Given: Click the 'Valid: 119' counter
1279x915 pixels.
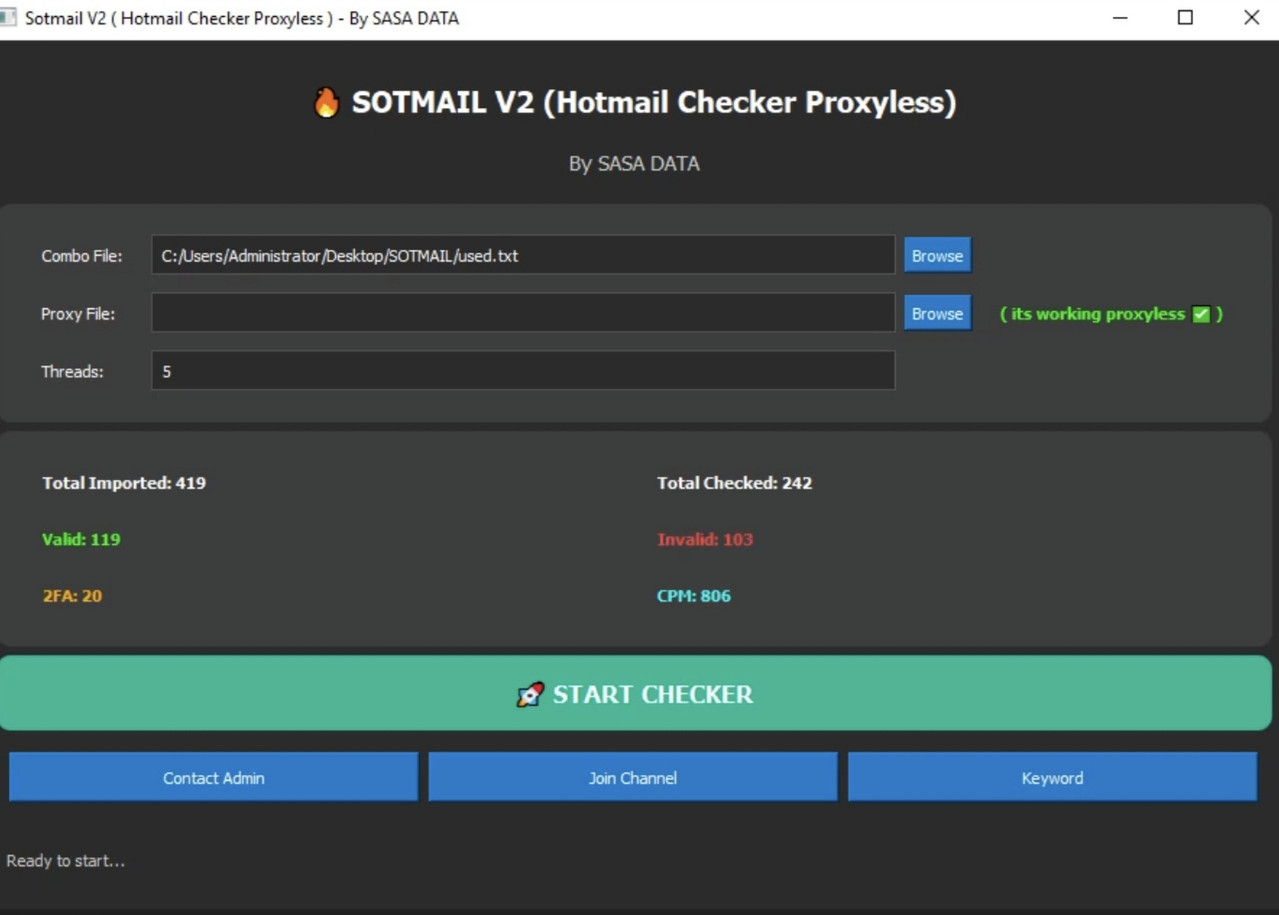Looking at the screenshot, I should coord(81,539).
